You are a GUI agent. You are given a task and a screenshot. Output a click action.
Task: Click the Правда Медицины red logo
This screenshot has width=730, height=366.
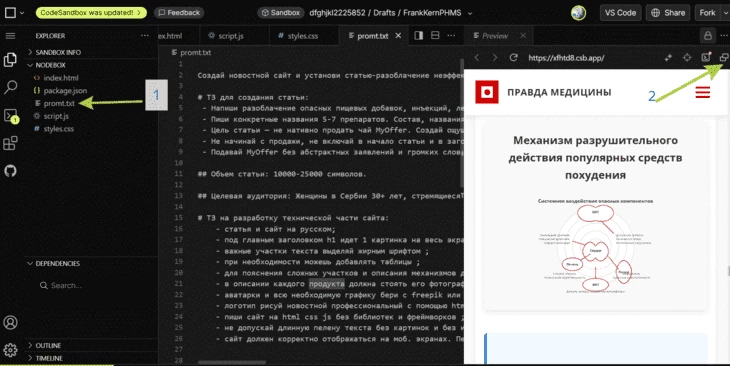coord(487,92)
